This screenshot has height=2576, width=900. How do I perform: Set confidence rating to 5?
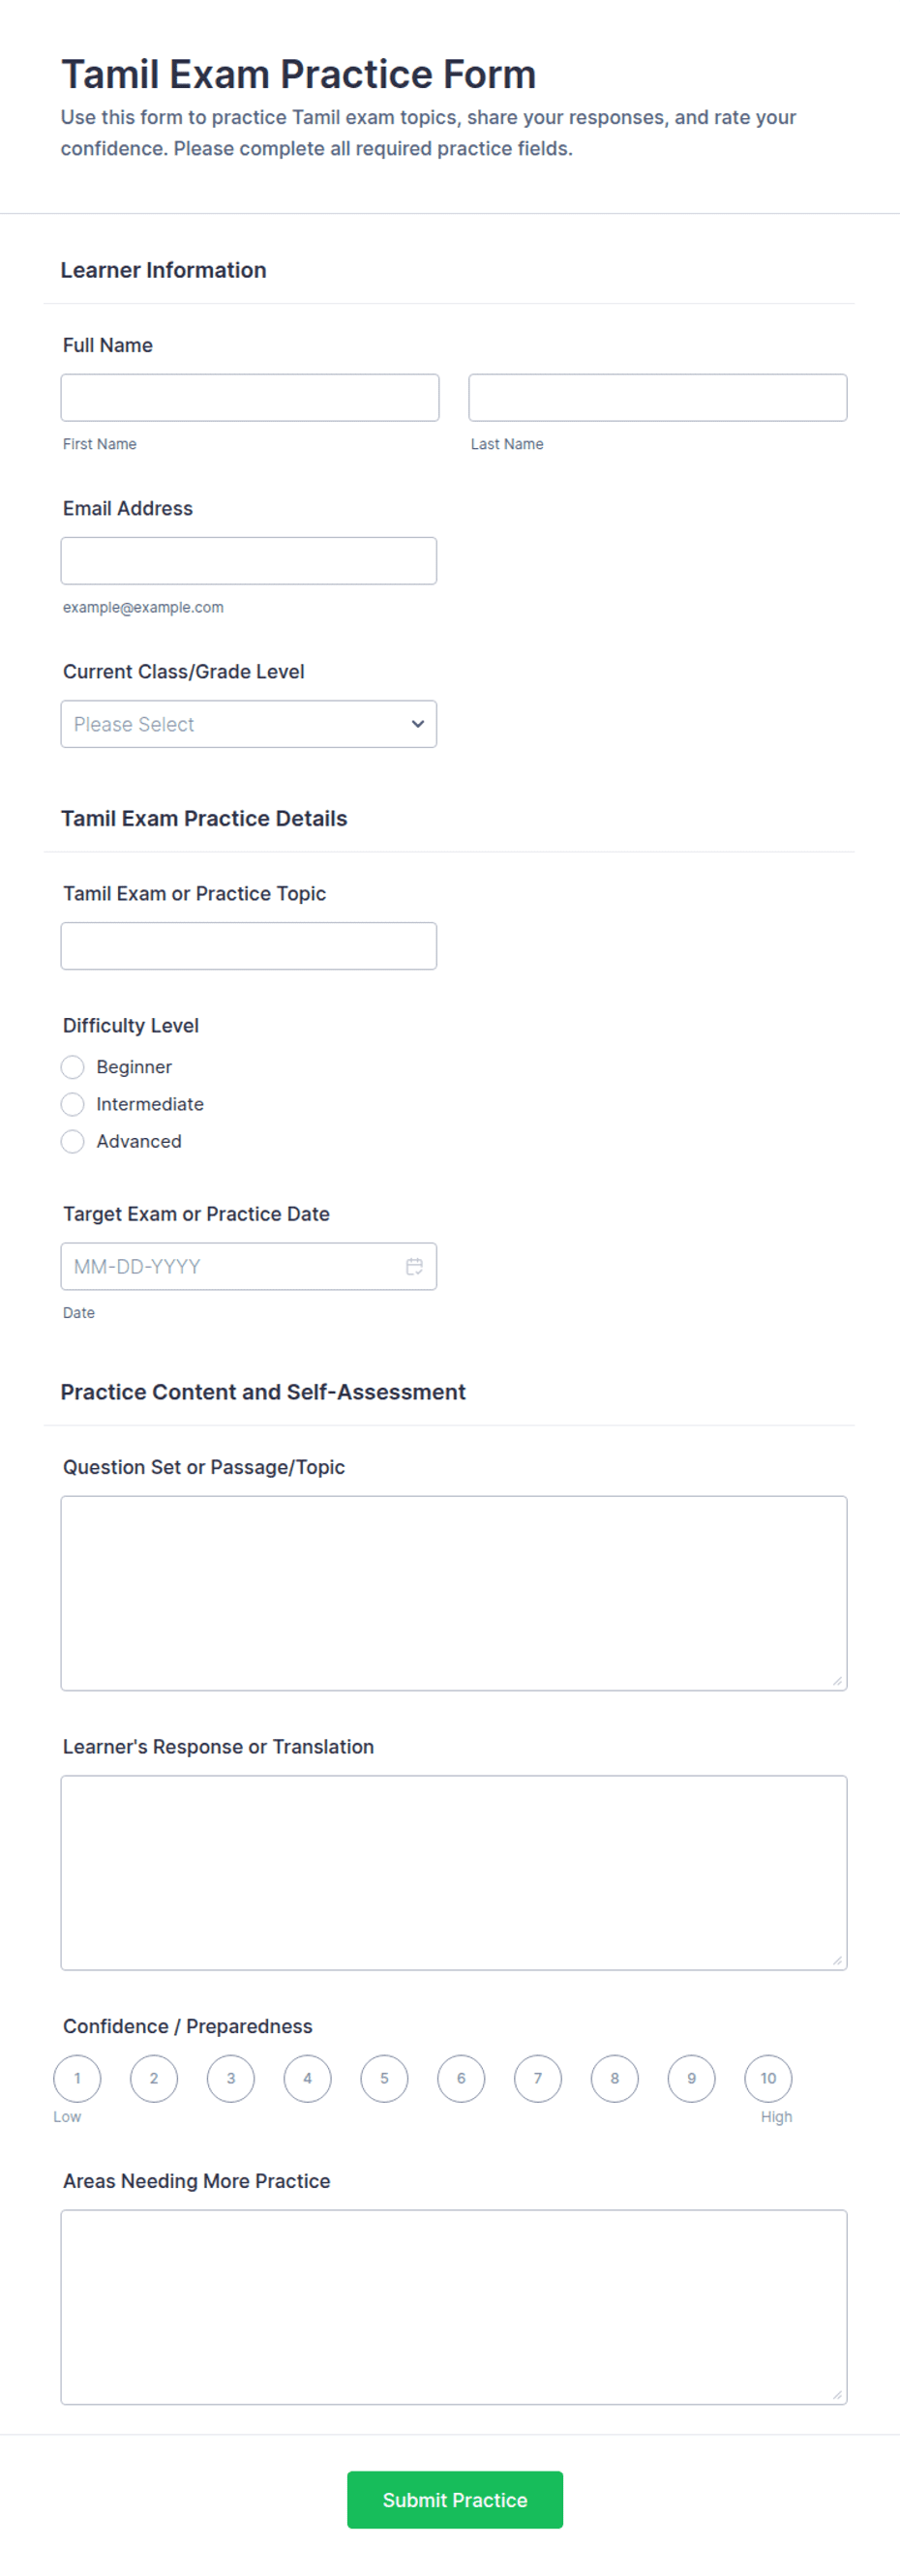coord(384,2079)
